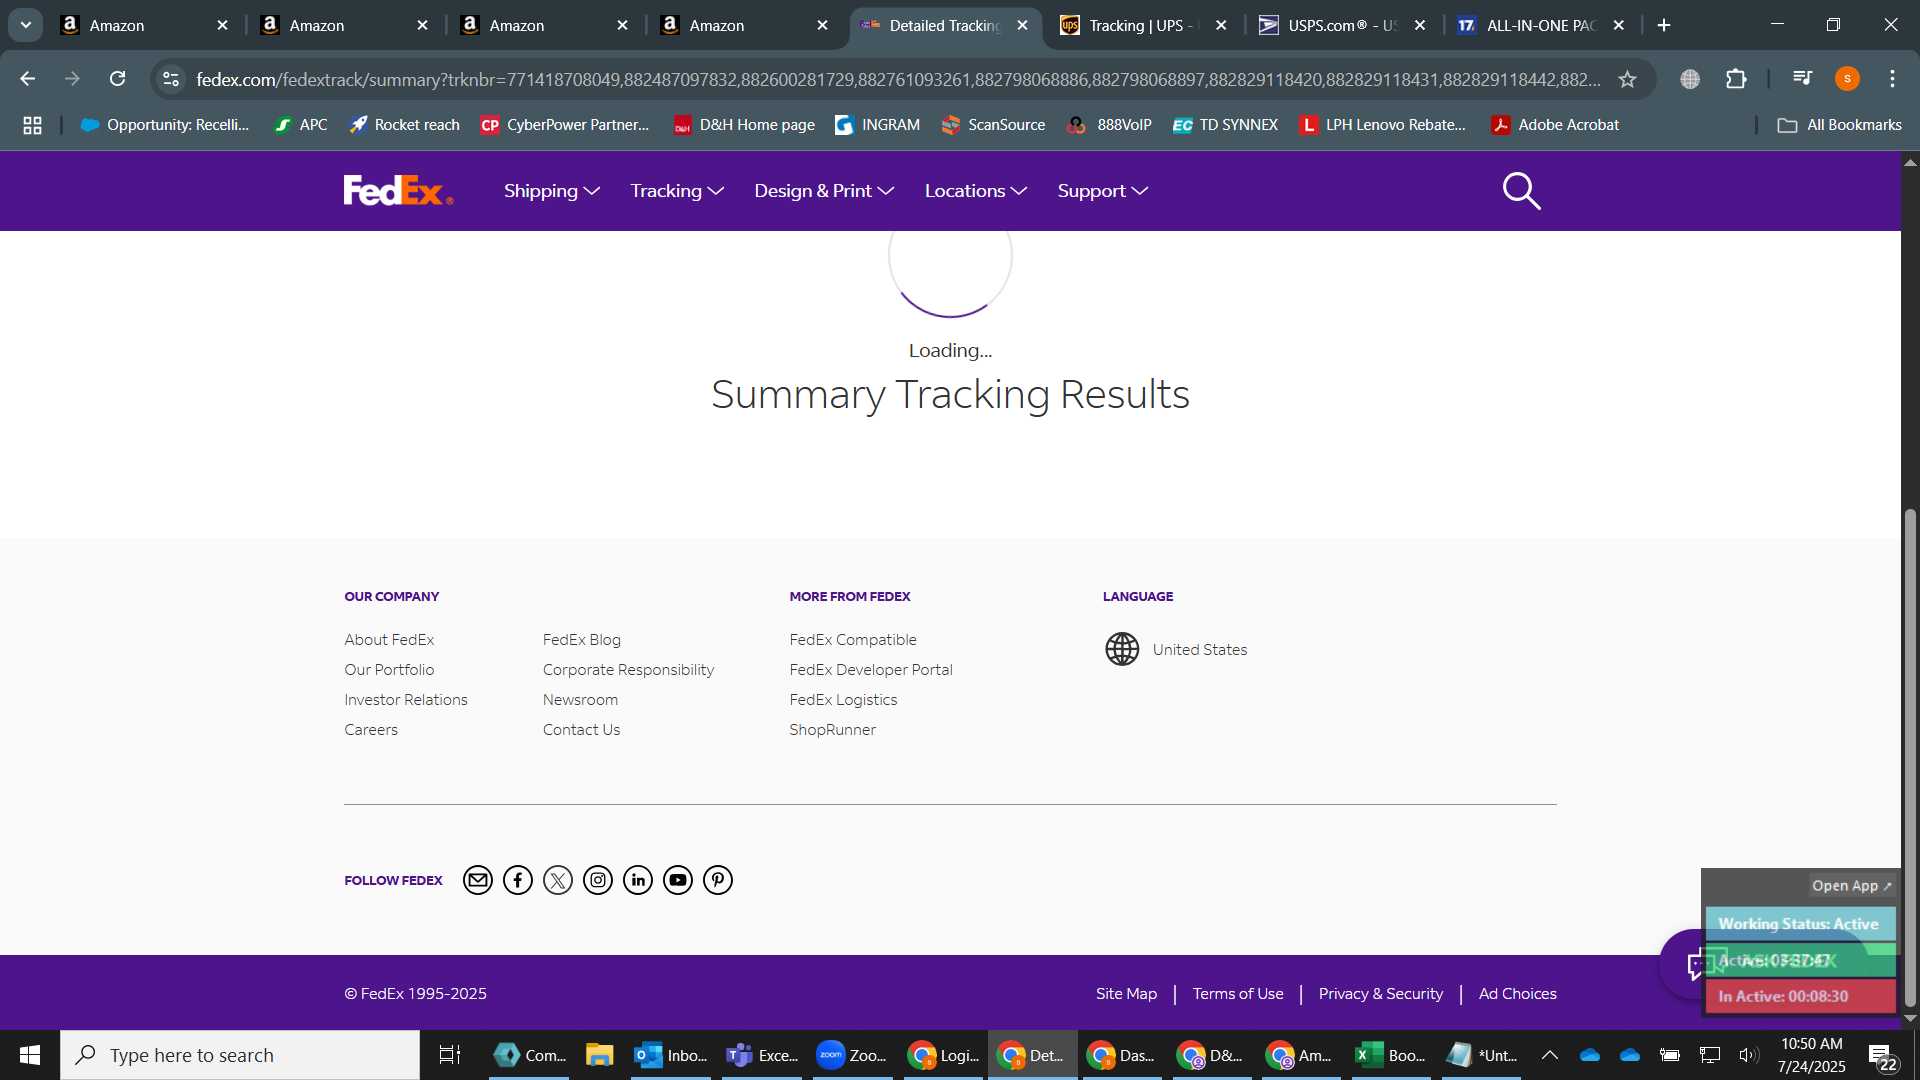Expand the Design & Print menu

pyautogui.click(x=824, y=191)
